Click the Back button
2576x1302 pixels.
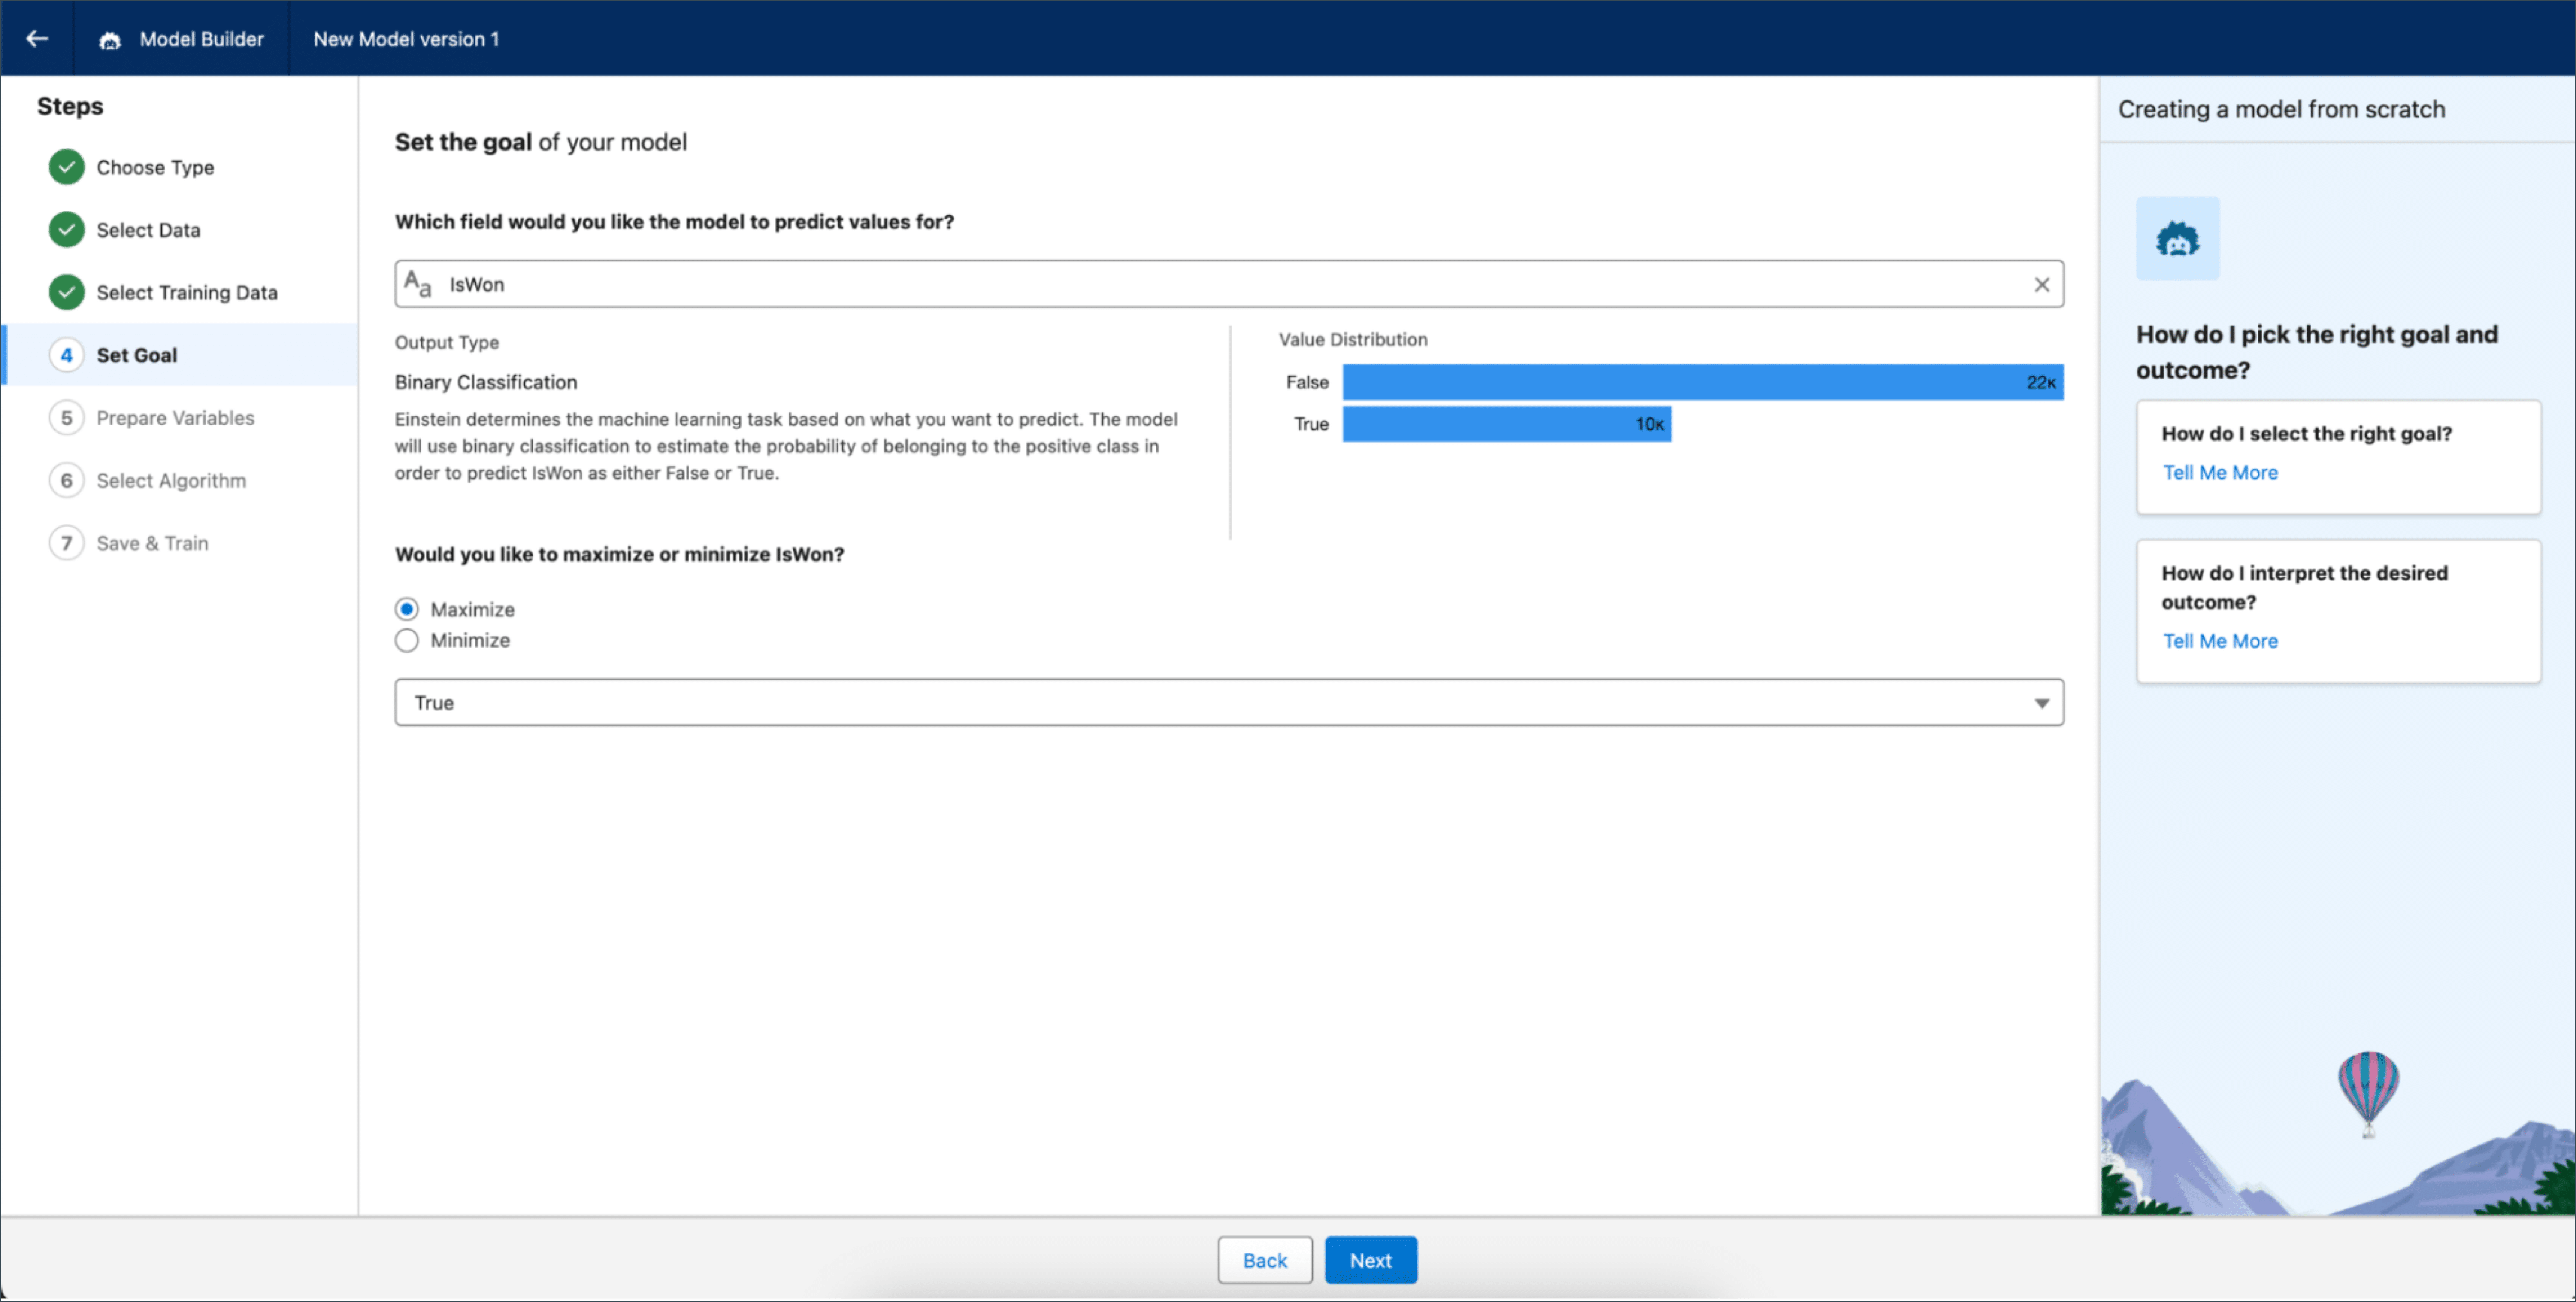pos(1264,1260)
